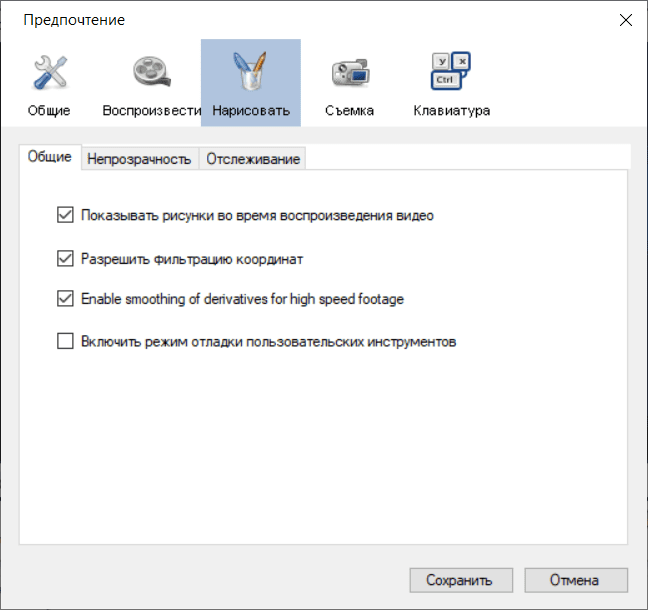Viewport: 648px width, 610px height.
Task: Disable the 'Разрешить фильтрацию координат' checkbox
Action: [66, 259]
